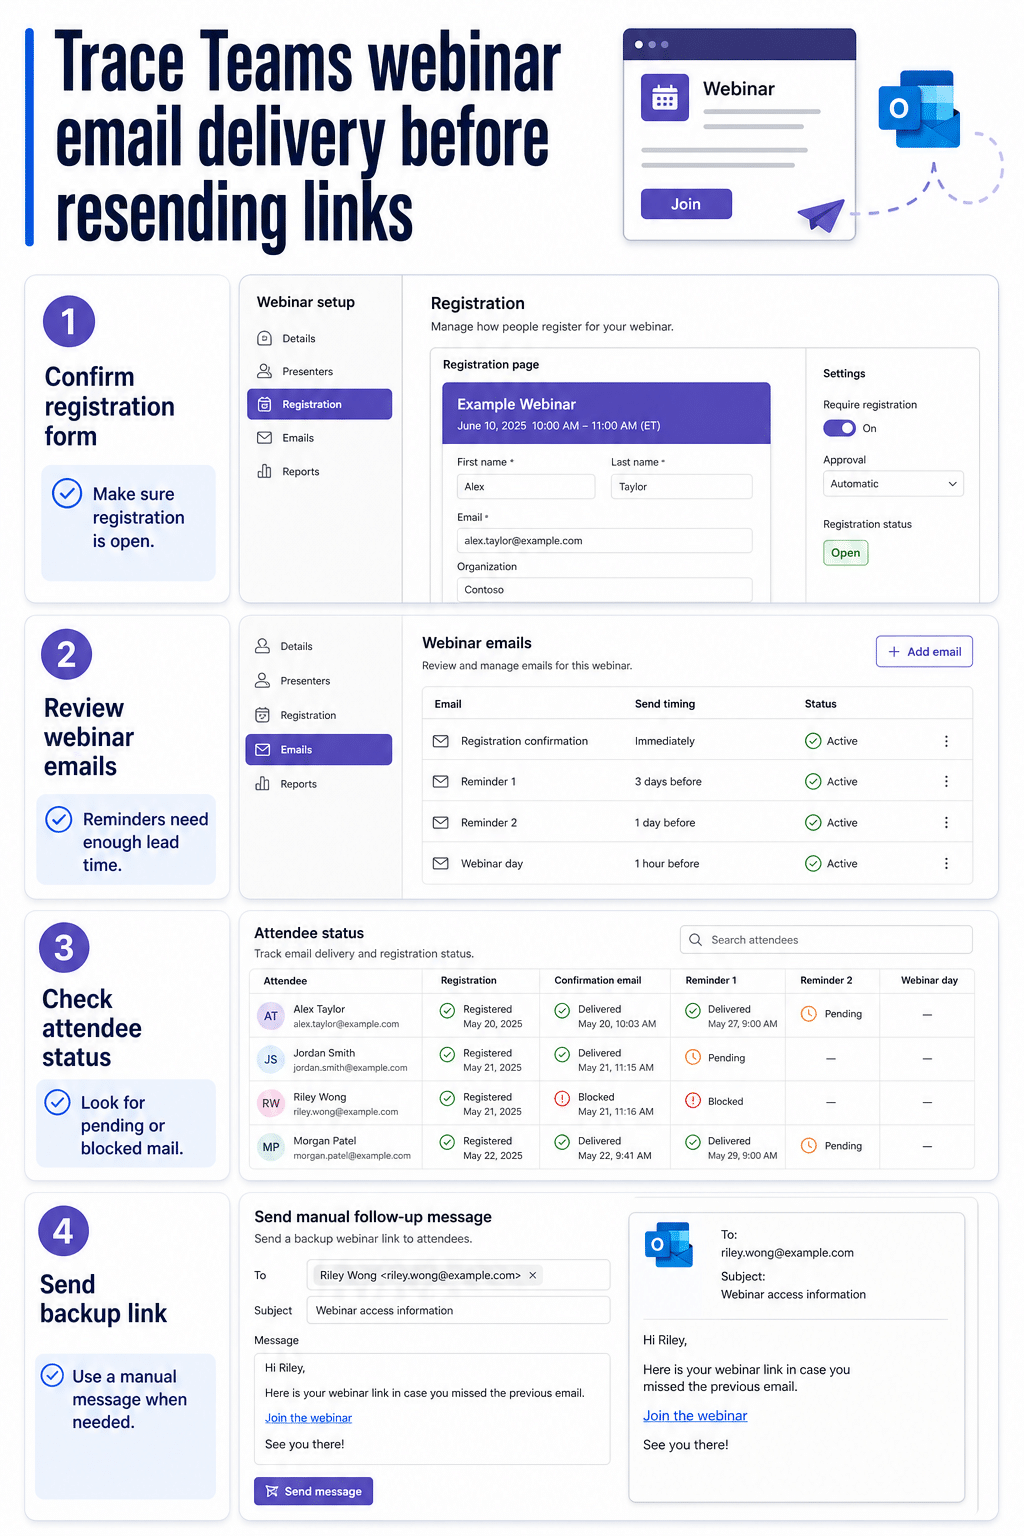The image size is (1024, 1536).
Task: Click Email field with alex.taylor@example.com
Action: coord(604,541)
